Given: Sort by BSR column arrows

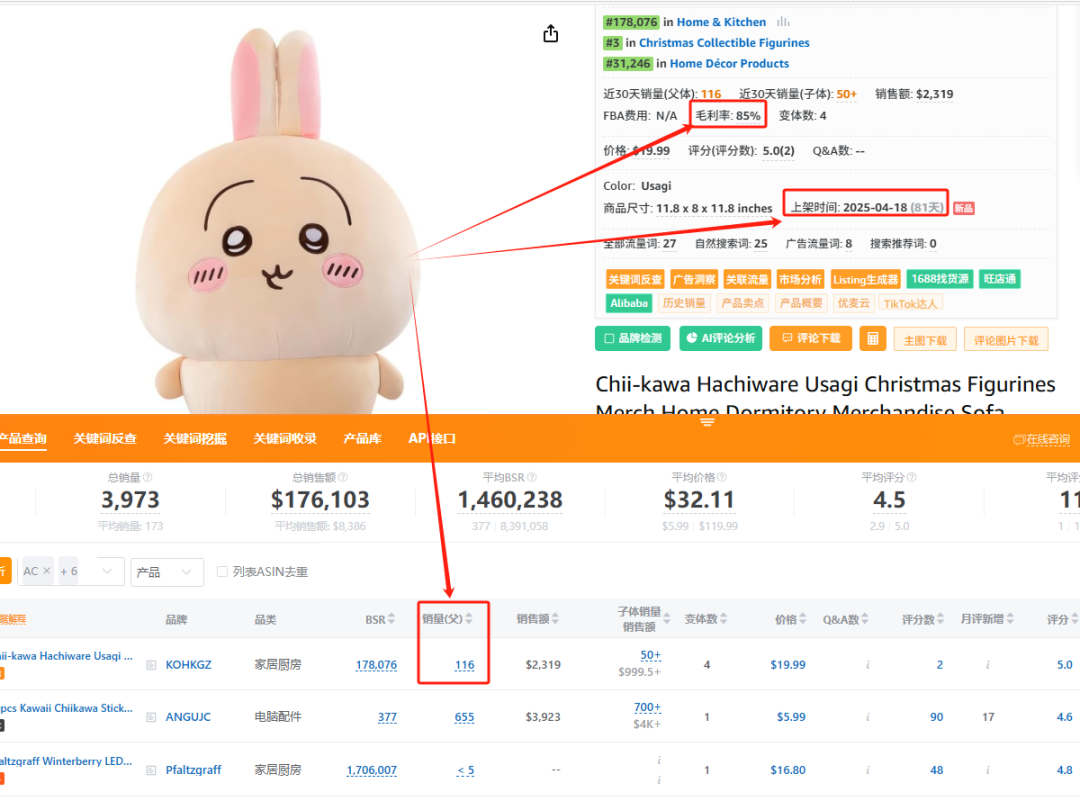Looking at the screenshot, I should [391, 619].
